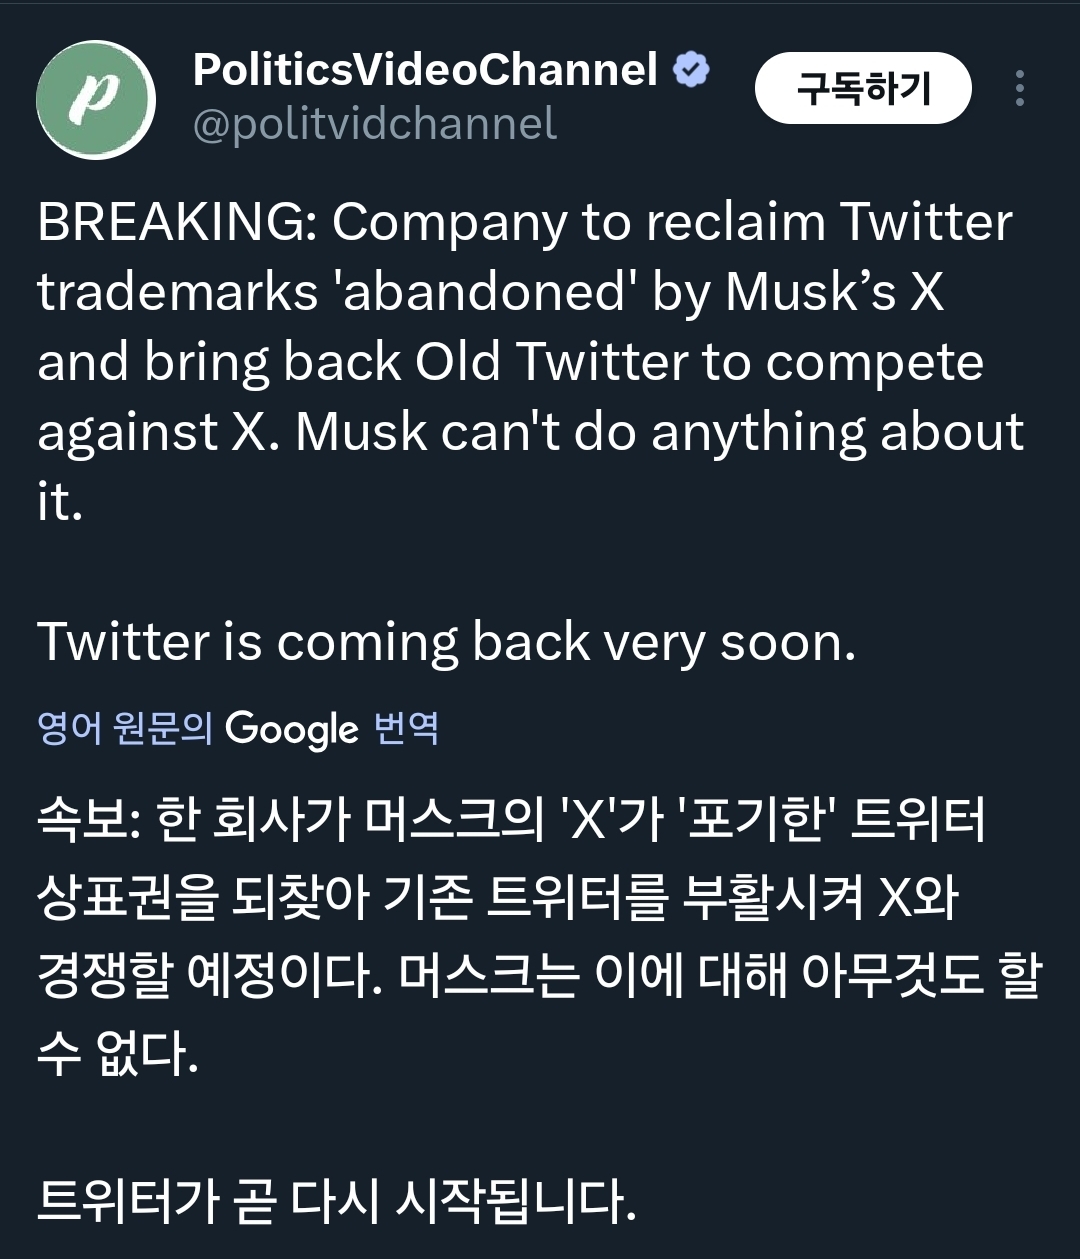Click the 속보 word in Korean translation
1080x1259 pixels.
[x=82, y=821]
